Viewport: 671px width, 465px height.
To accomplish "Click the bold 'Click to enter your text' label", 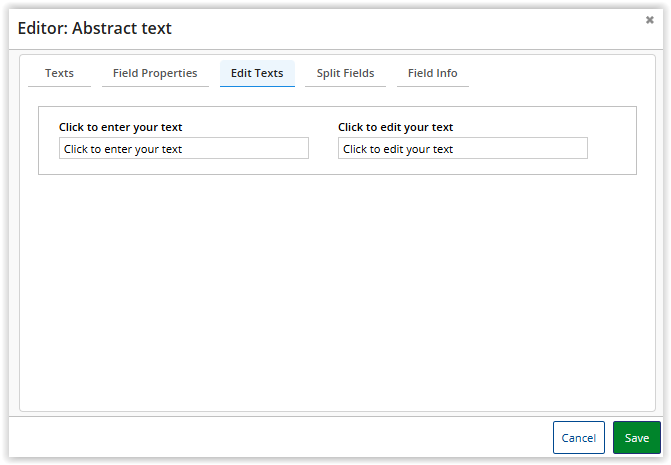I will [x=121, y=127].
